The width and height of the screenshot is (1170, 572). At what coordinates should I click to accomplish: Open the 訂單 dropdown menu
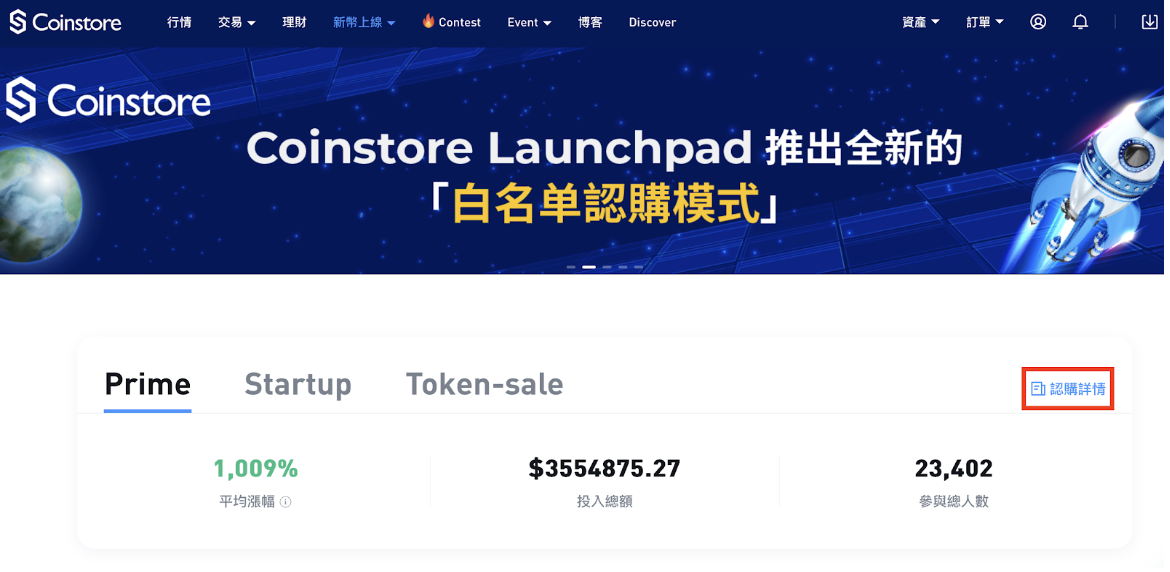[985, 22]
